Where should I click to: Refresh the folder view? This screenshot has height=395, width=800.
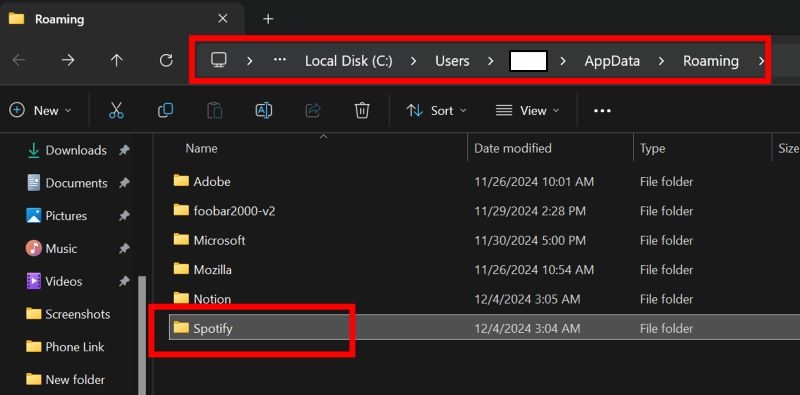coord(166,61)
